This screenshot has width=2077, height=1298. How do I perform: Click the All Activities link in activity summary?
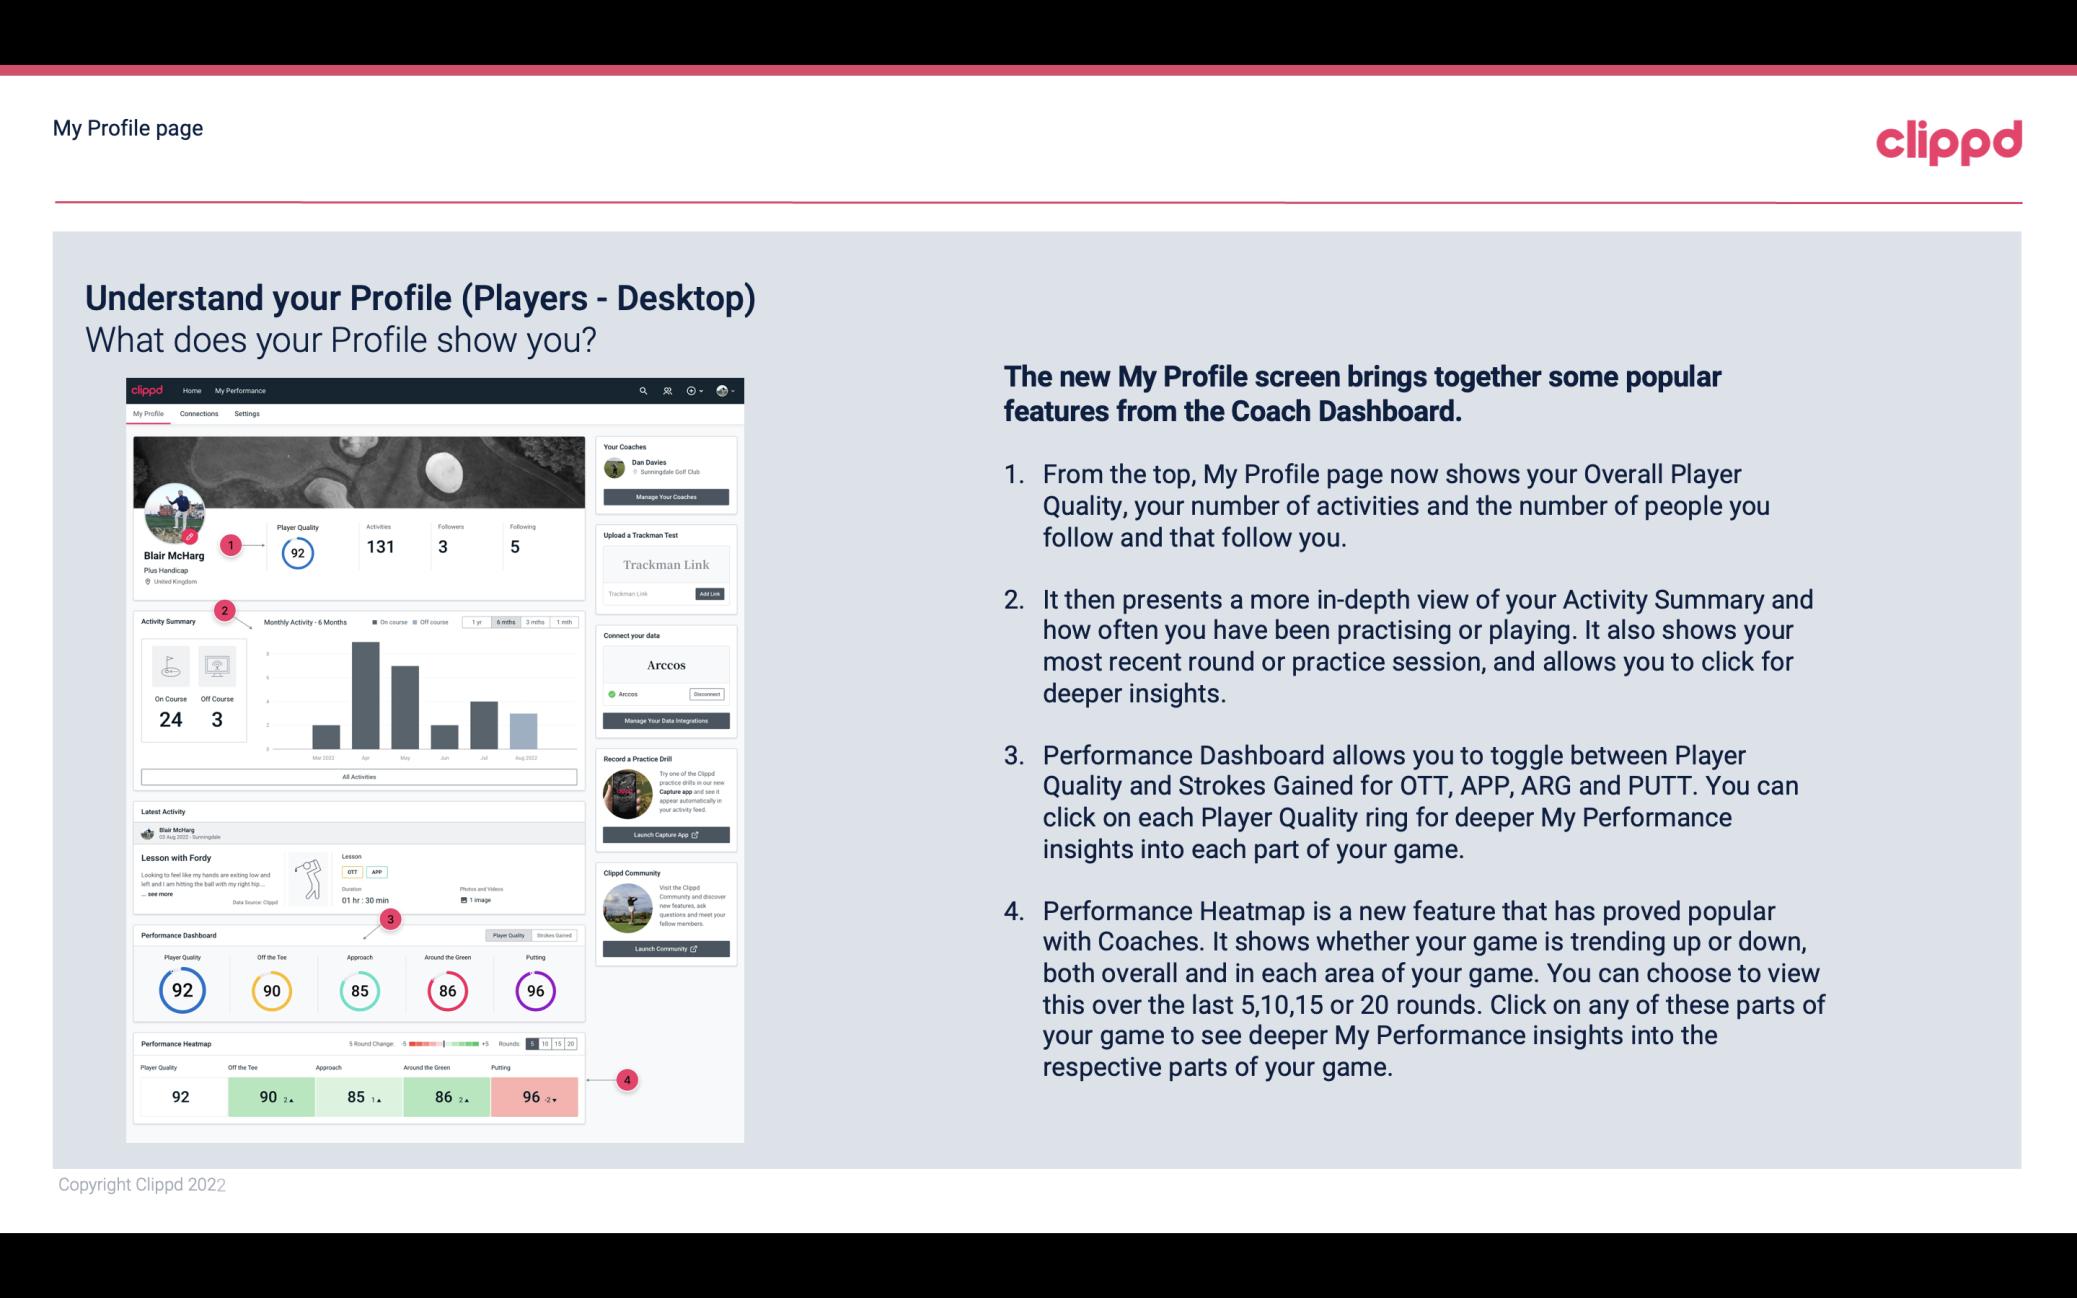[x=359, y=776]
